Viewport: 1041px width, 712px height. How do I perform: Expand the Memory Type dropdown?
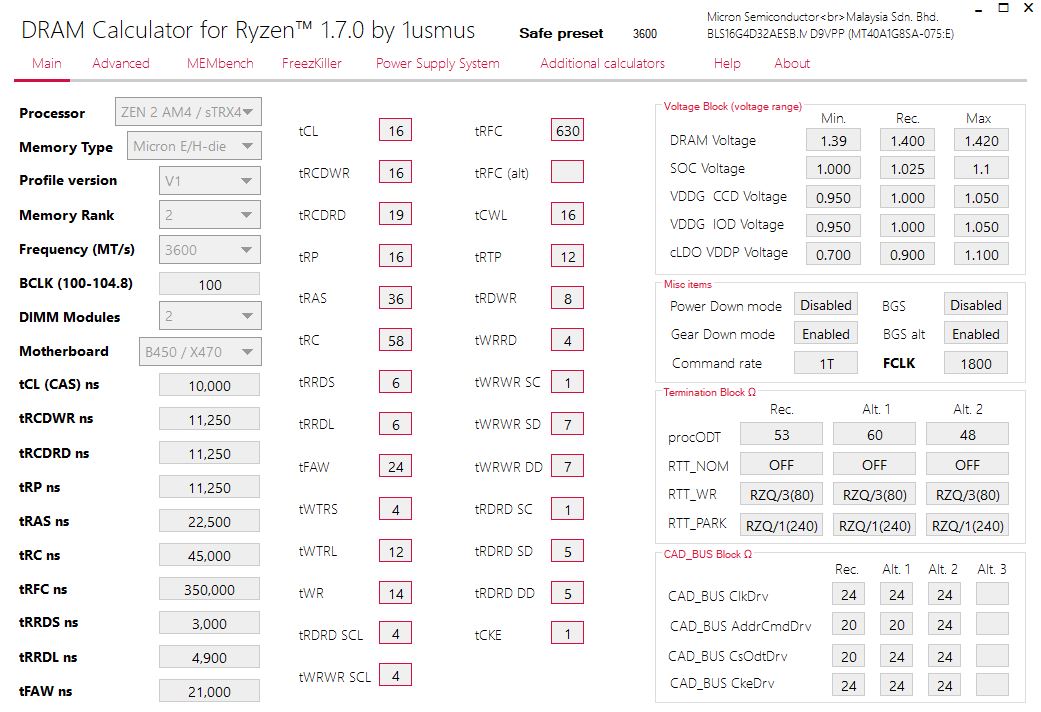pyautogui.click(x=194, y=146)
